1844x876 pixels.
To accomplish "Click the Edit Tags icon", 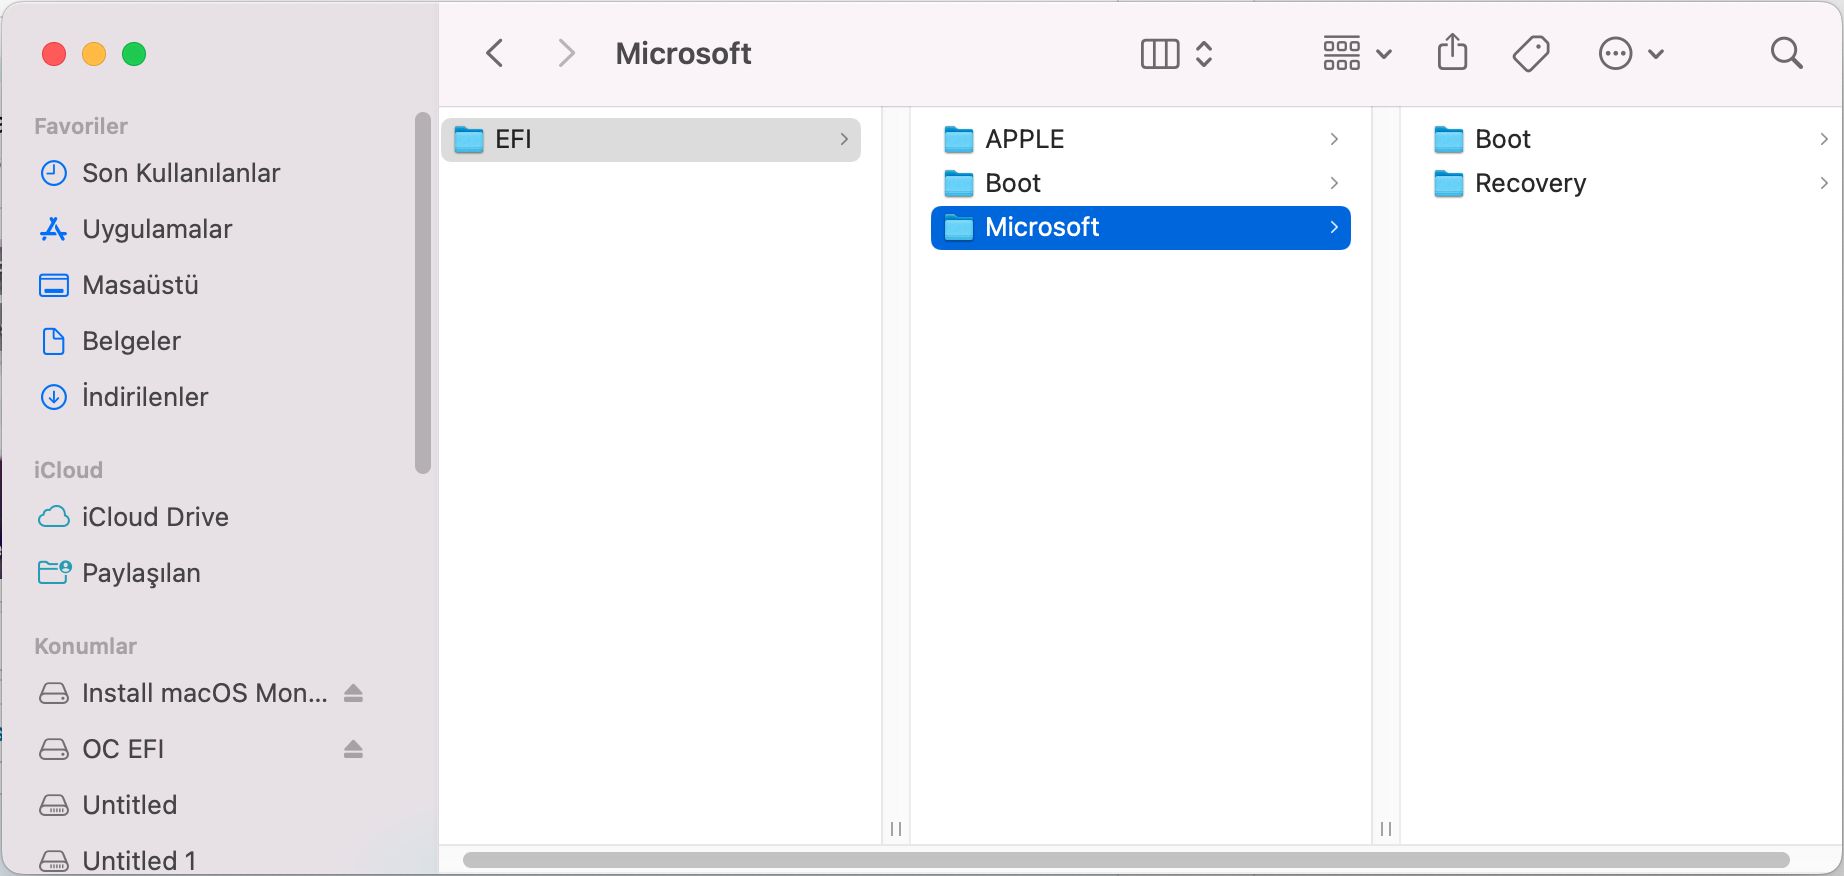I will coord(1531,53).
